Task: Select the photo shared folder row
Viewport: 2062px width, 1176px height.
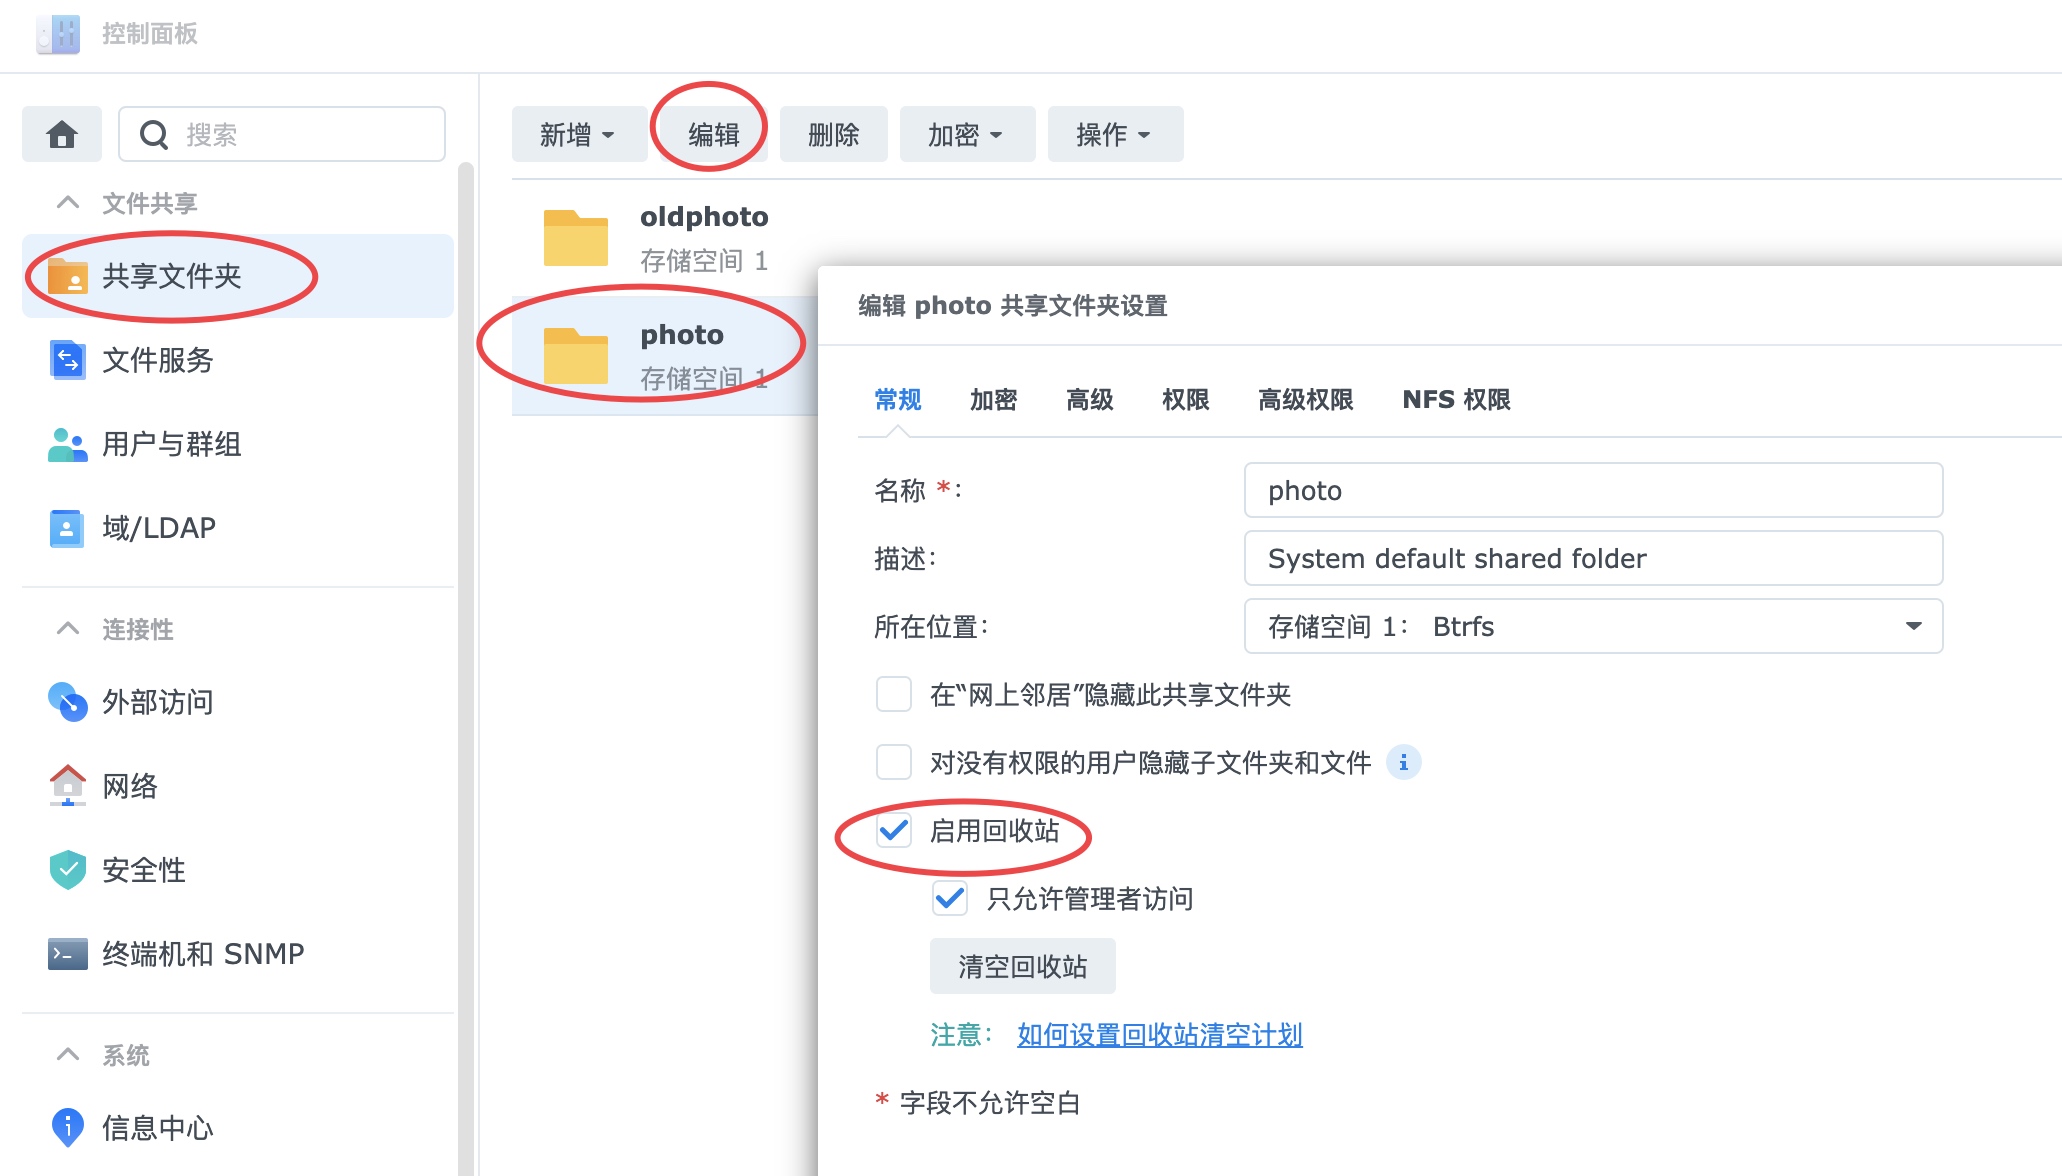Action: pos(664,356)
